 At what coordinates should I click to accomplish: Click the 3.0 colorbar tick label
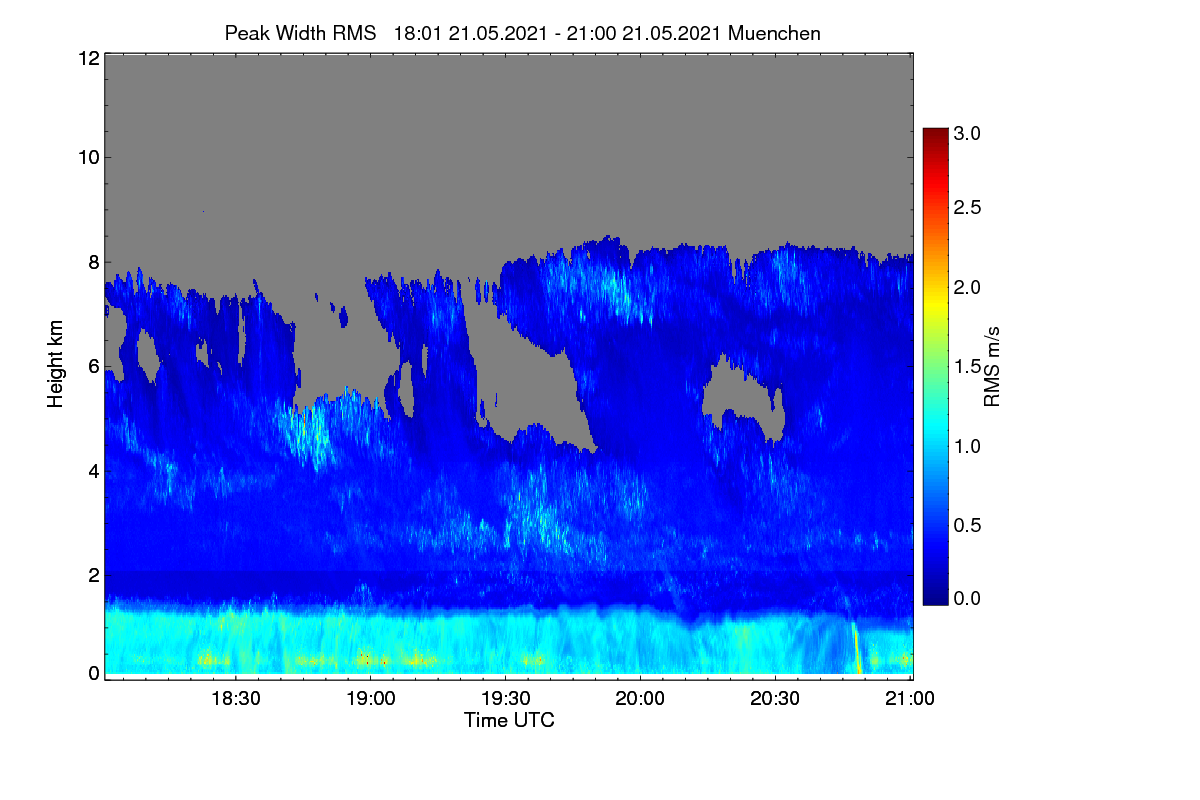[967, 132]
